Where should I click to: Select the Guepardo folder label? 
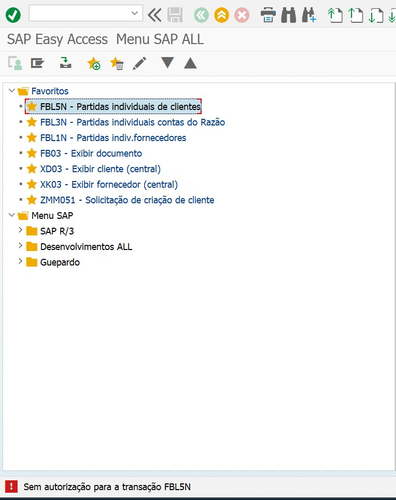pyautogui.click(x=60, y=262)
